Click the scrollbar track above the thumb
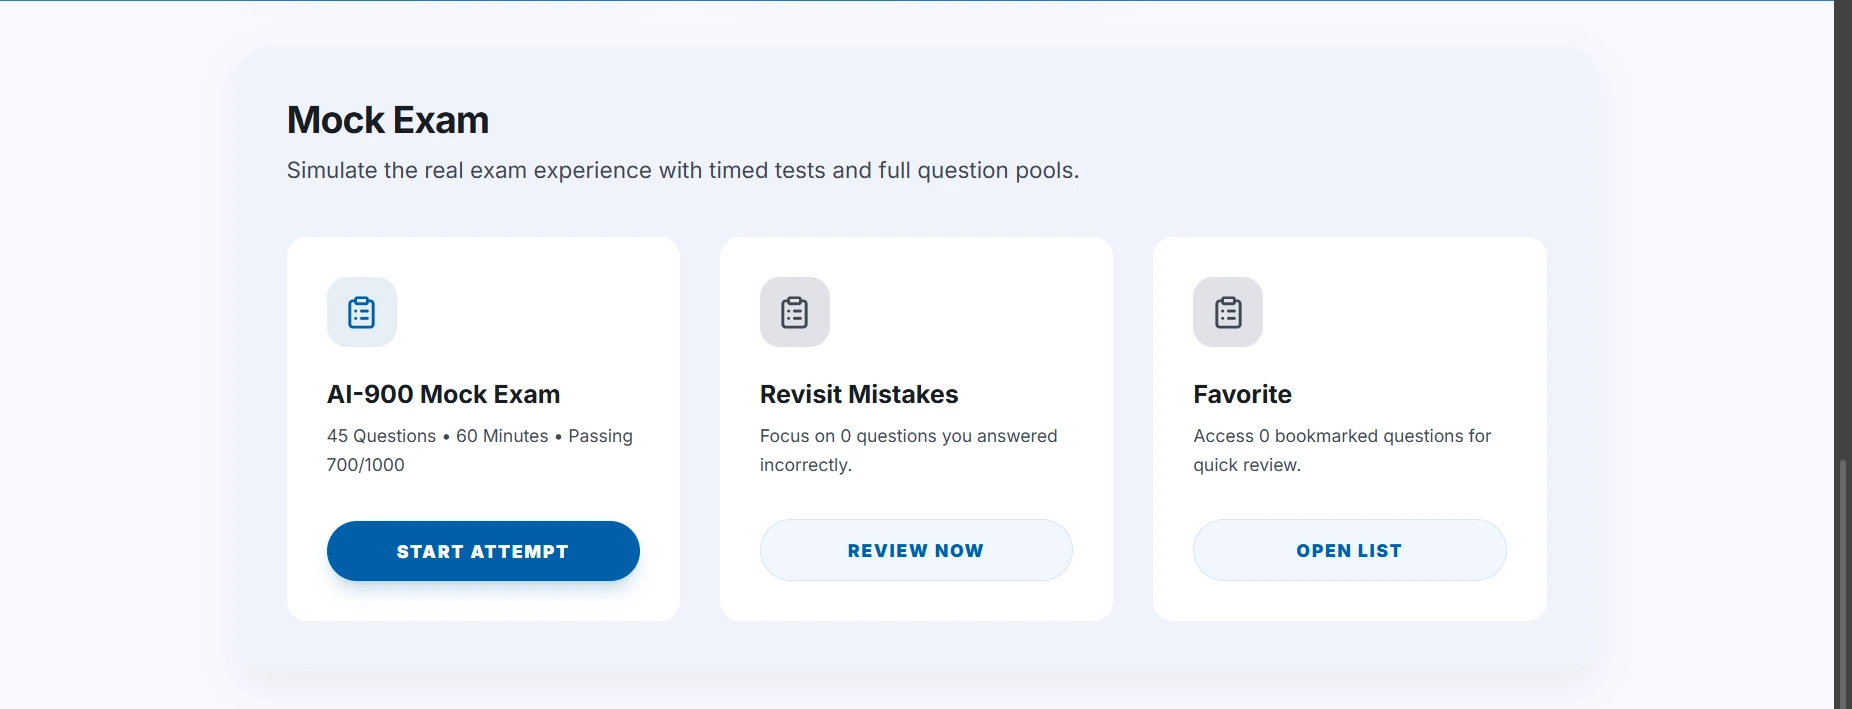 point(1843,230)
